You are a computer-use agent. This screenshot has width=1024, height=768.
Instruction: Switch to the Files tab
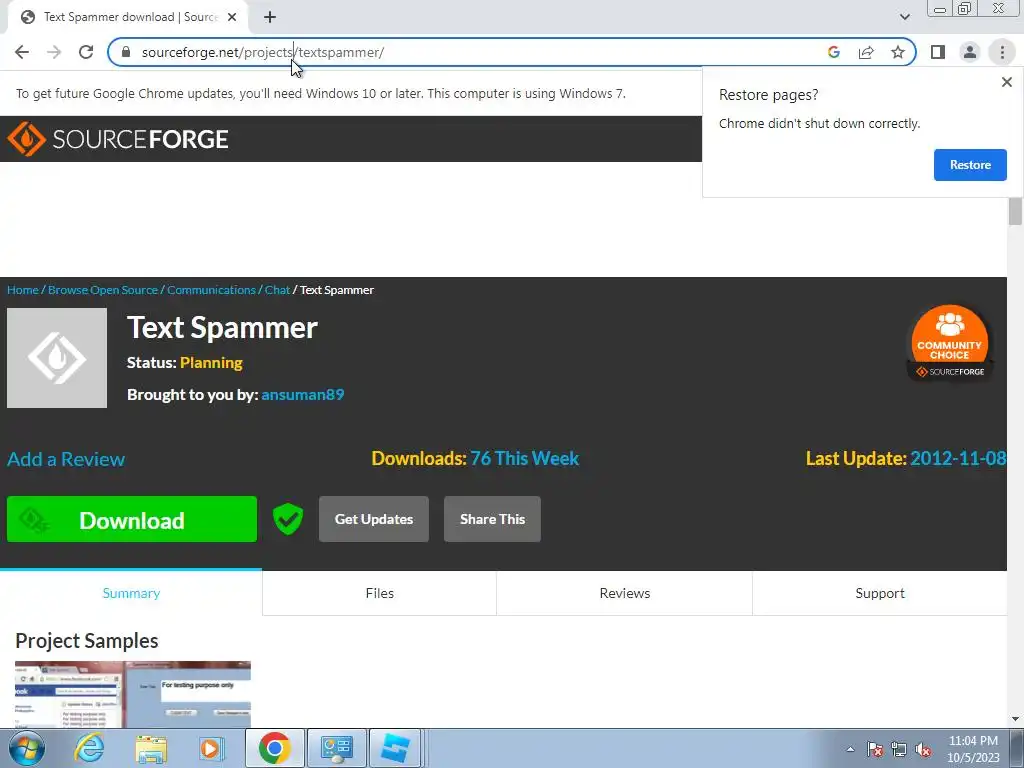(379, 593)
